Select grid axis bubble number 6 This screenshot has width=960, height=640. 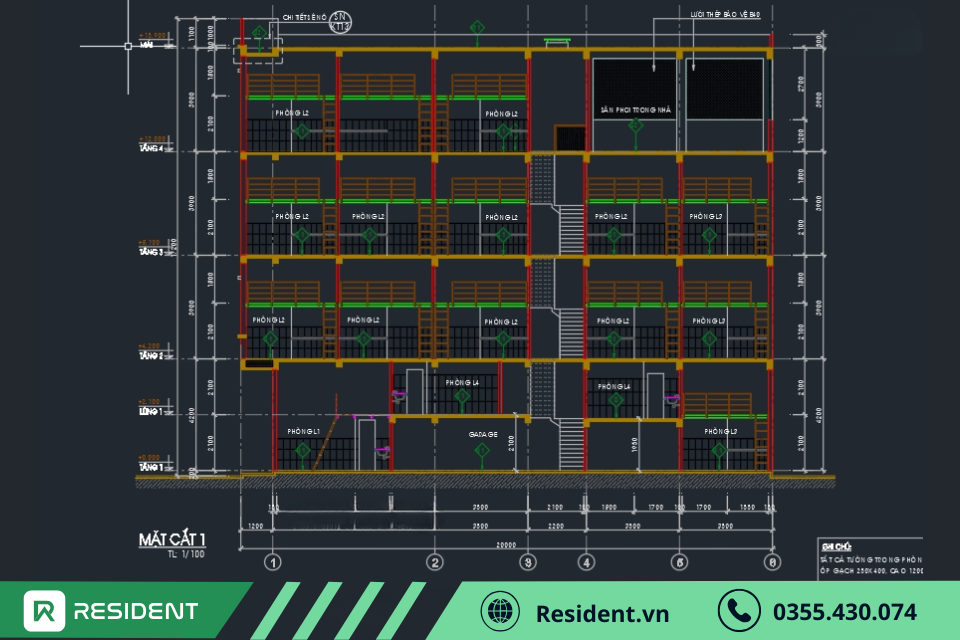click(772, 562)
